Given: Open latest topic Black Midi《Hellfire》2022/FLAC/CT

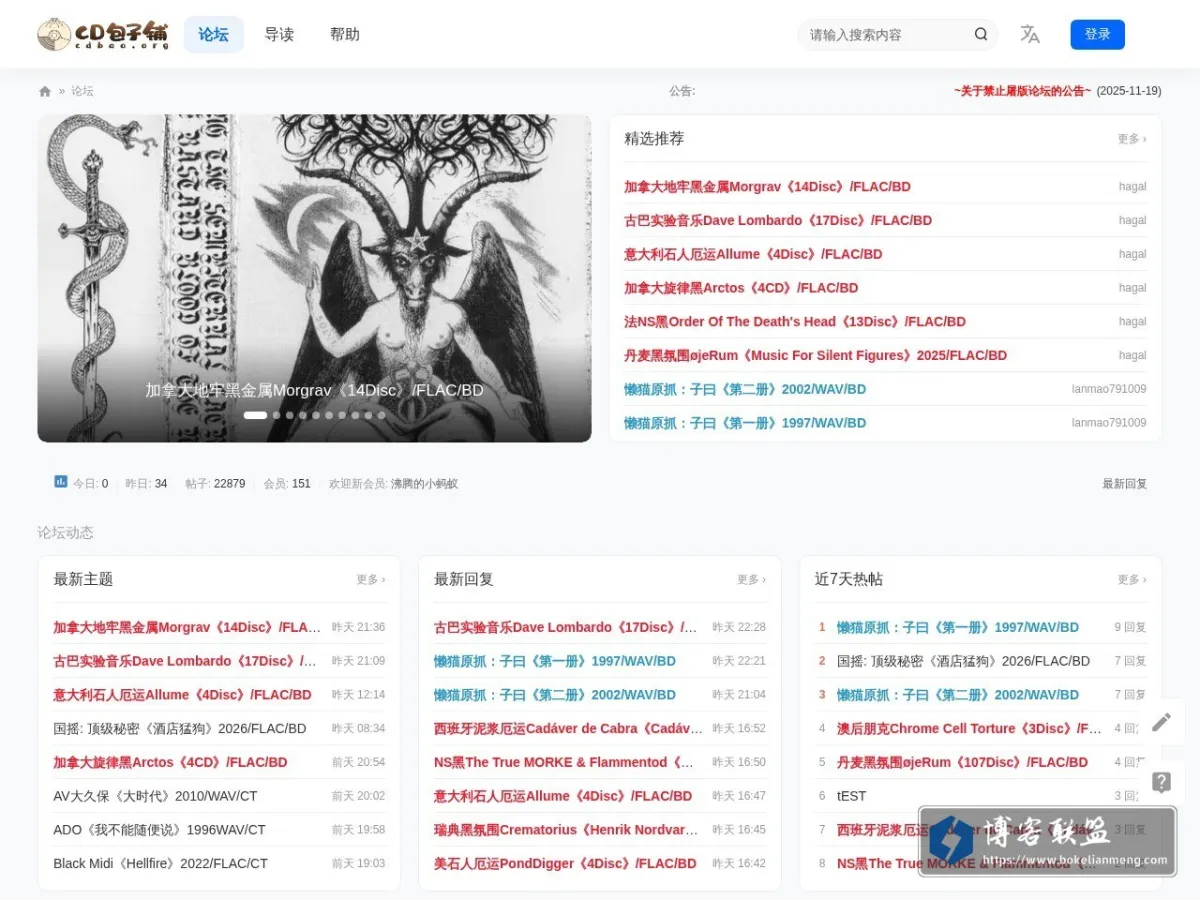Looking at the screenshot, I should (160, 863).
